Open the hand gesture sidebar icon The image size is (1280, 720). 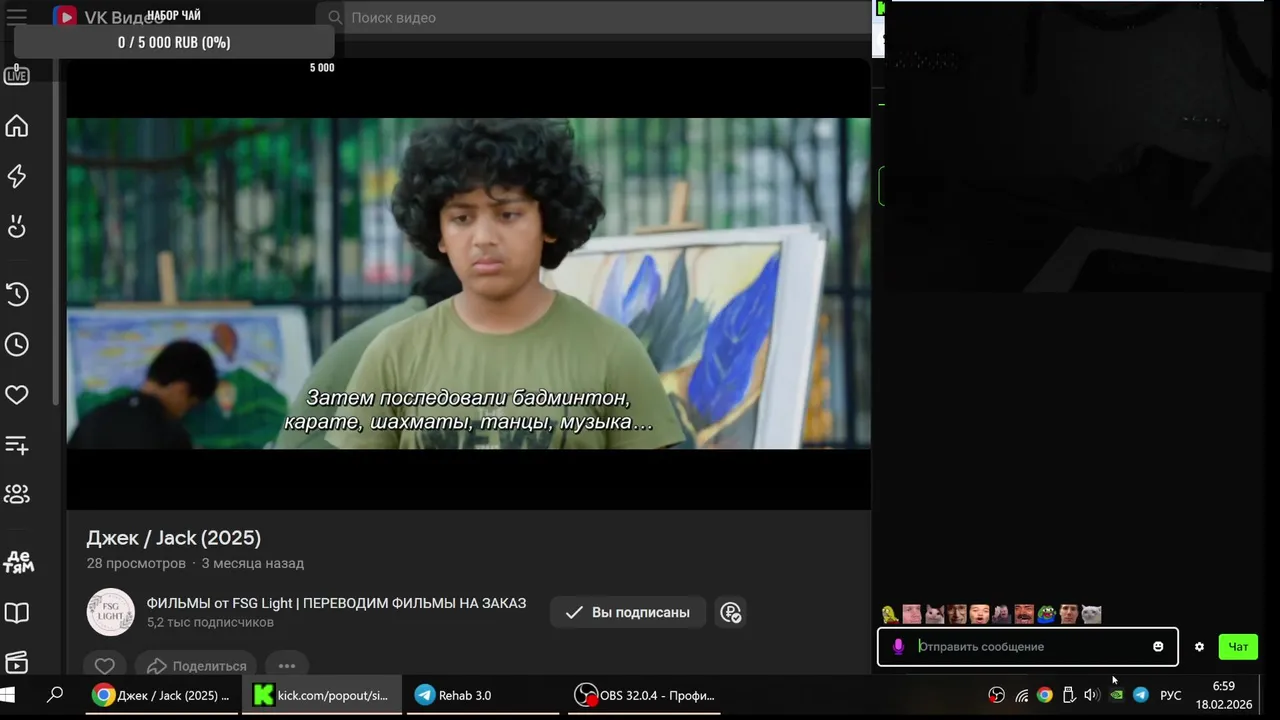point(16,226)
